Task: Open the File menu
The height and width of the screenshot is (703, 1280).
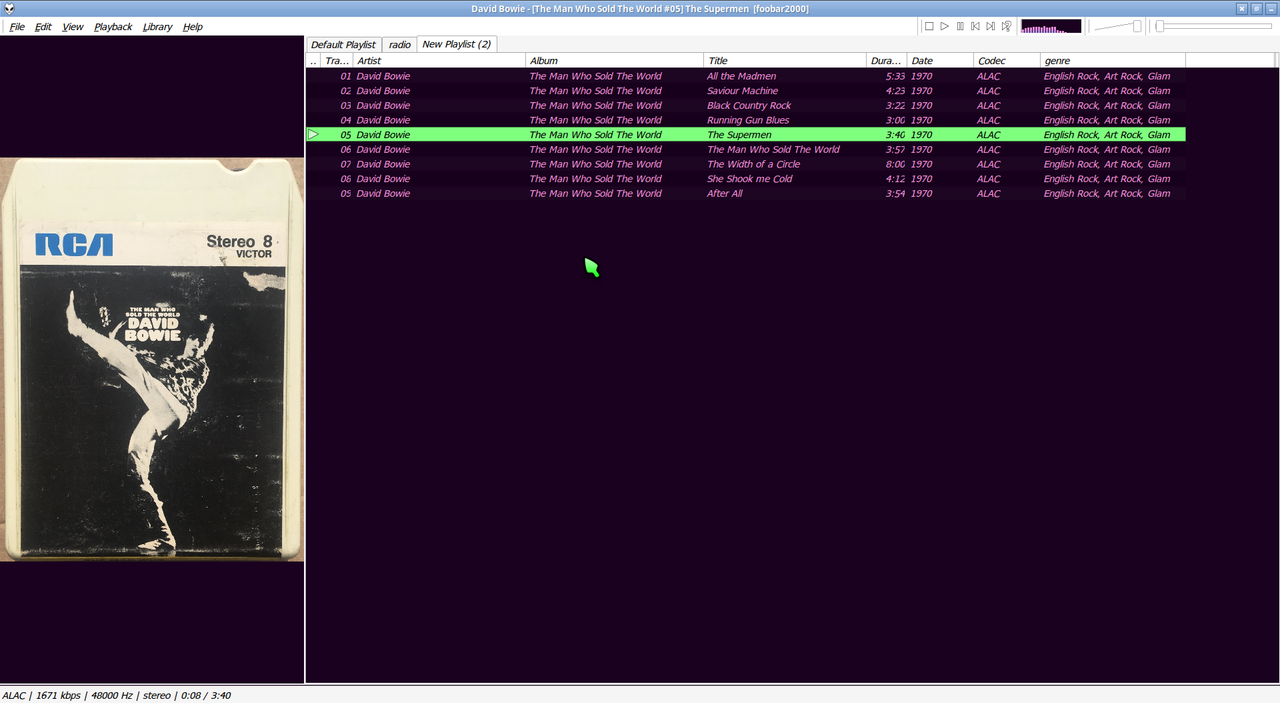Action: coord(17,27)
